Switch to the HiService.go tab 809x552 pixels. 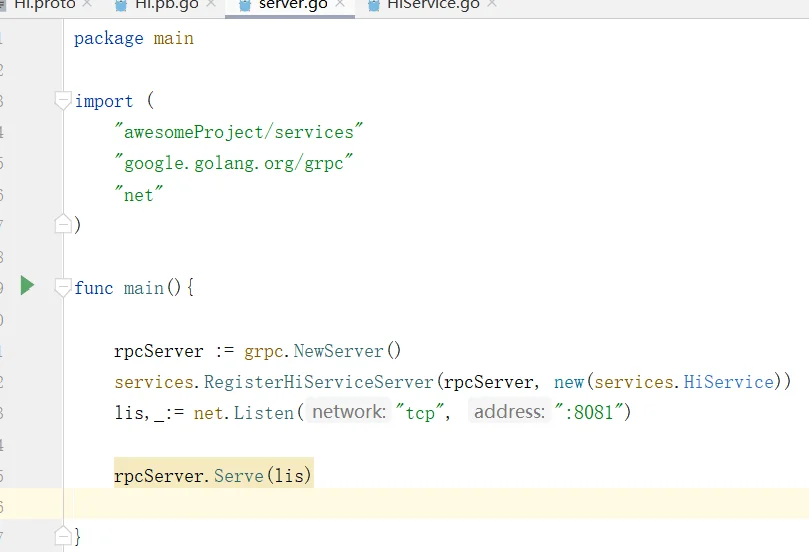pyautogui.click(x=433, y=5)
